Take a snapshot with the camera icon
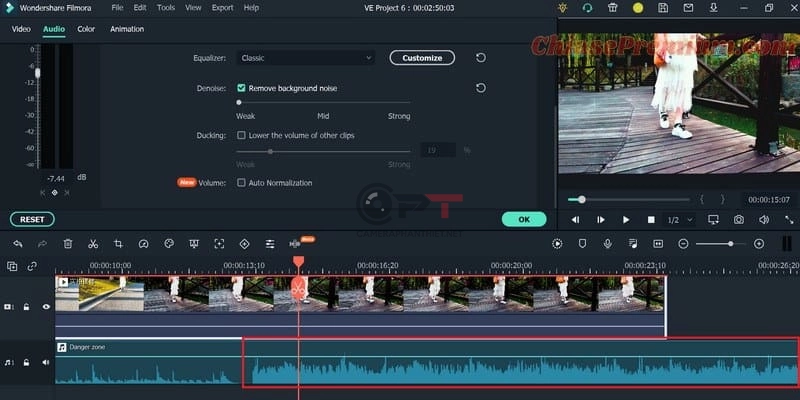Viewport: 800px width, 400px height. point(738,219)
